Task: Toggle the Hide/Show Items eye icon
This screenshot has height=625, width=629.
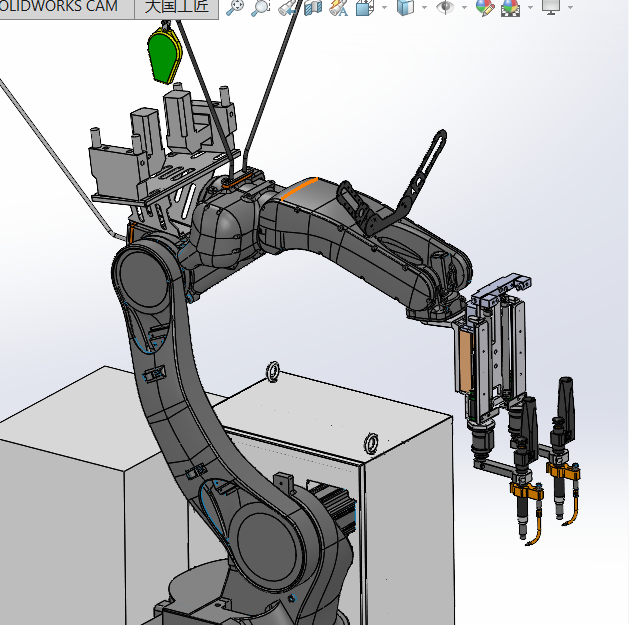Action: (445, 7)
